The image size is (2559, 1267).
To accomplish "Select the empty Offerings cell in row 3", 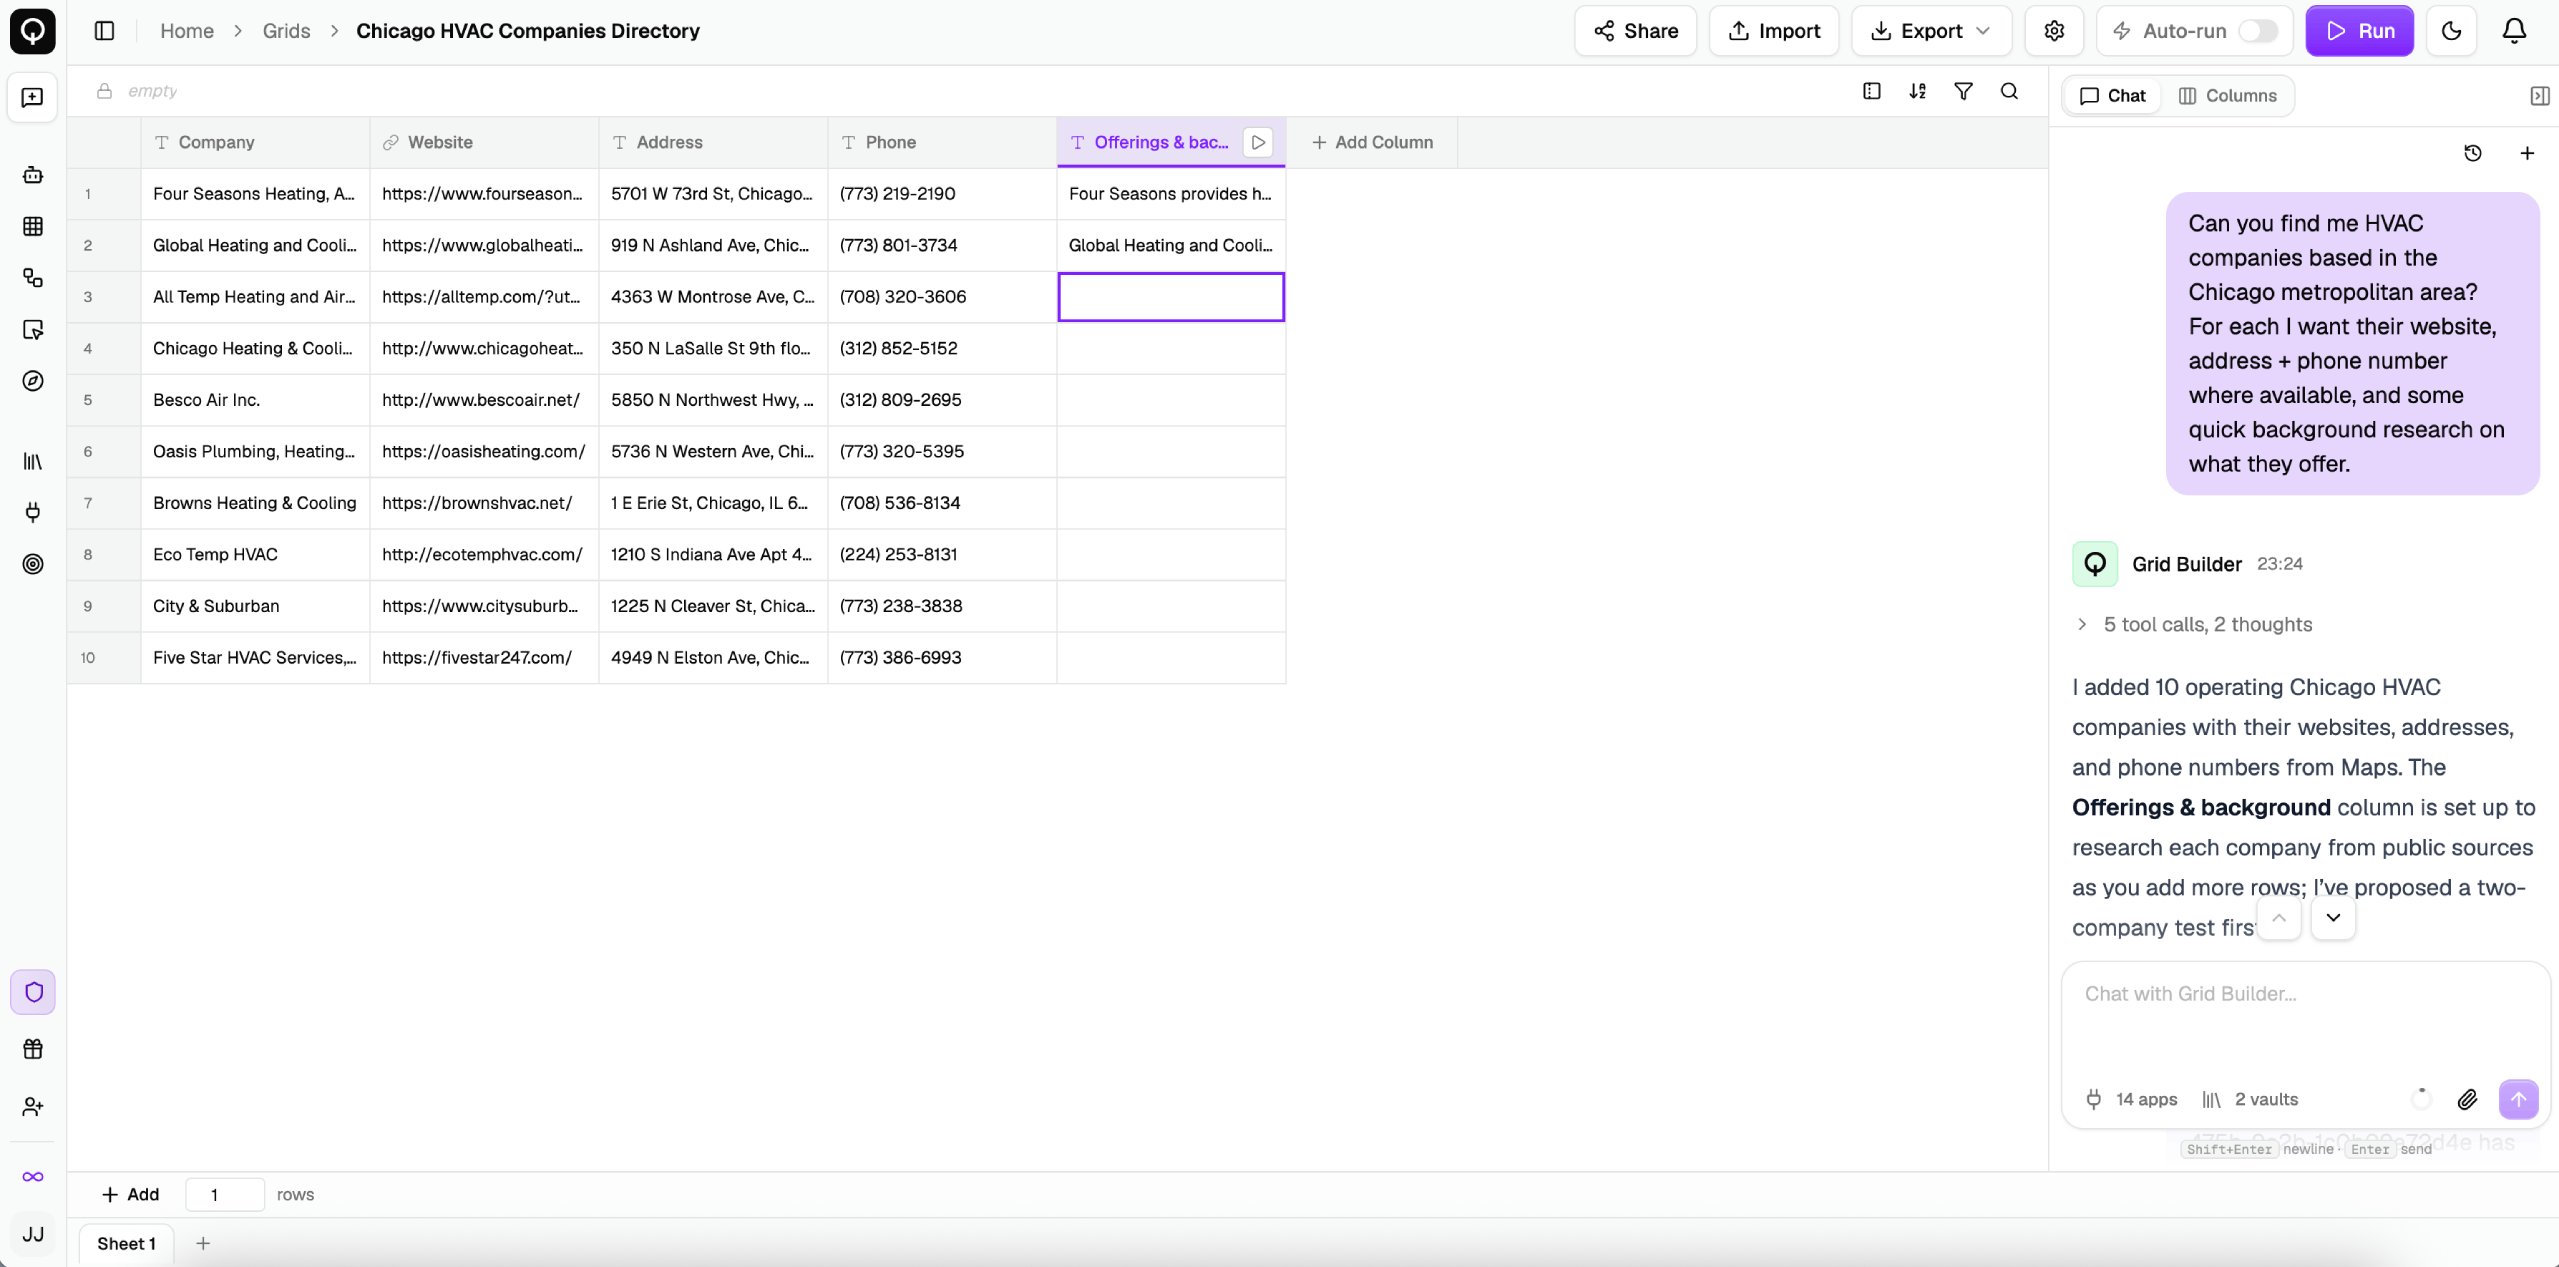I will 1171,297.
